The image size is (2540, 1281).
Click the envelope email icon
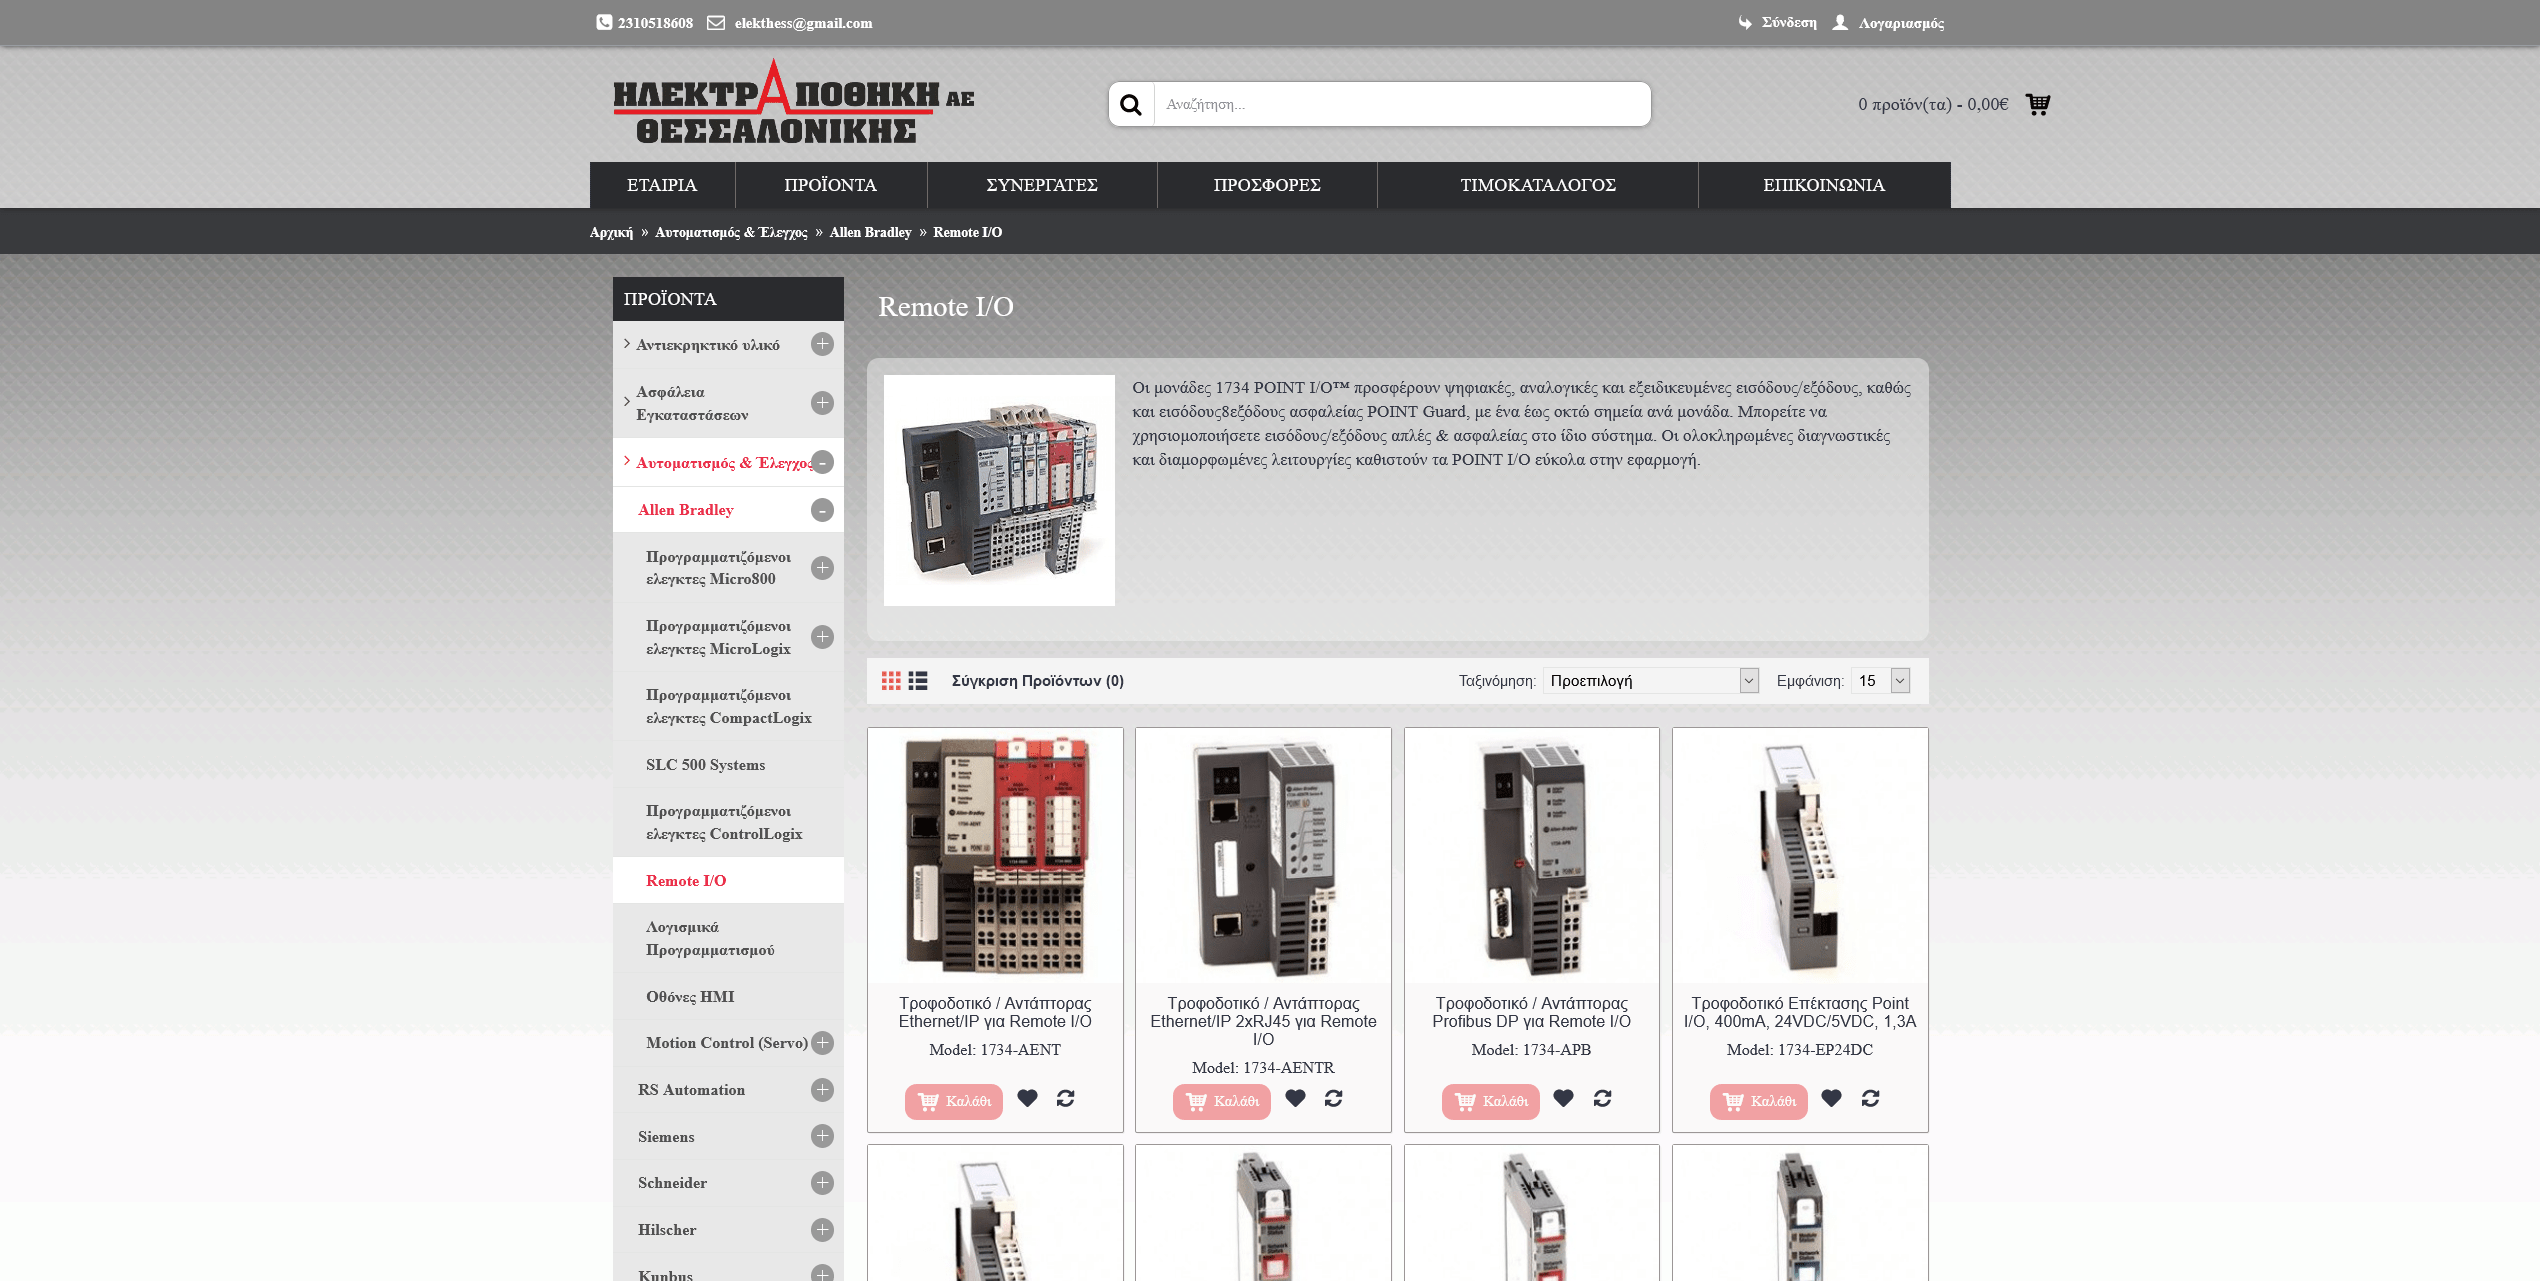716,22
